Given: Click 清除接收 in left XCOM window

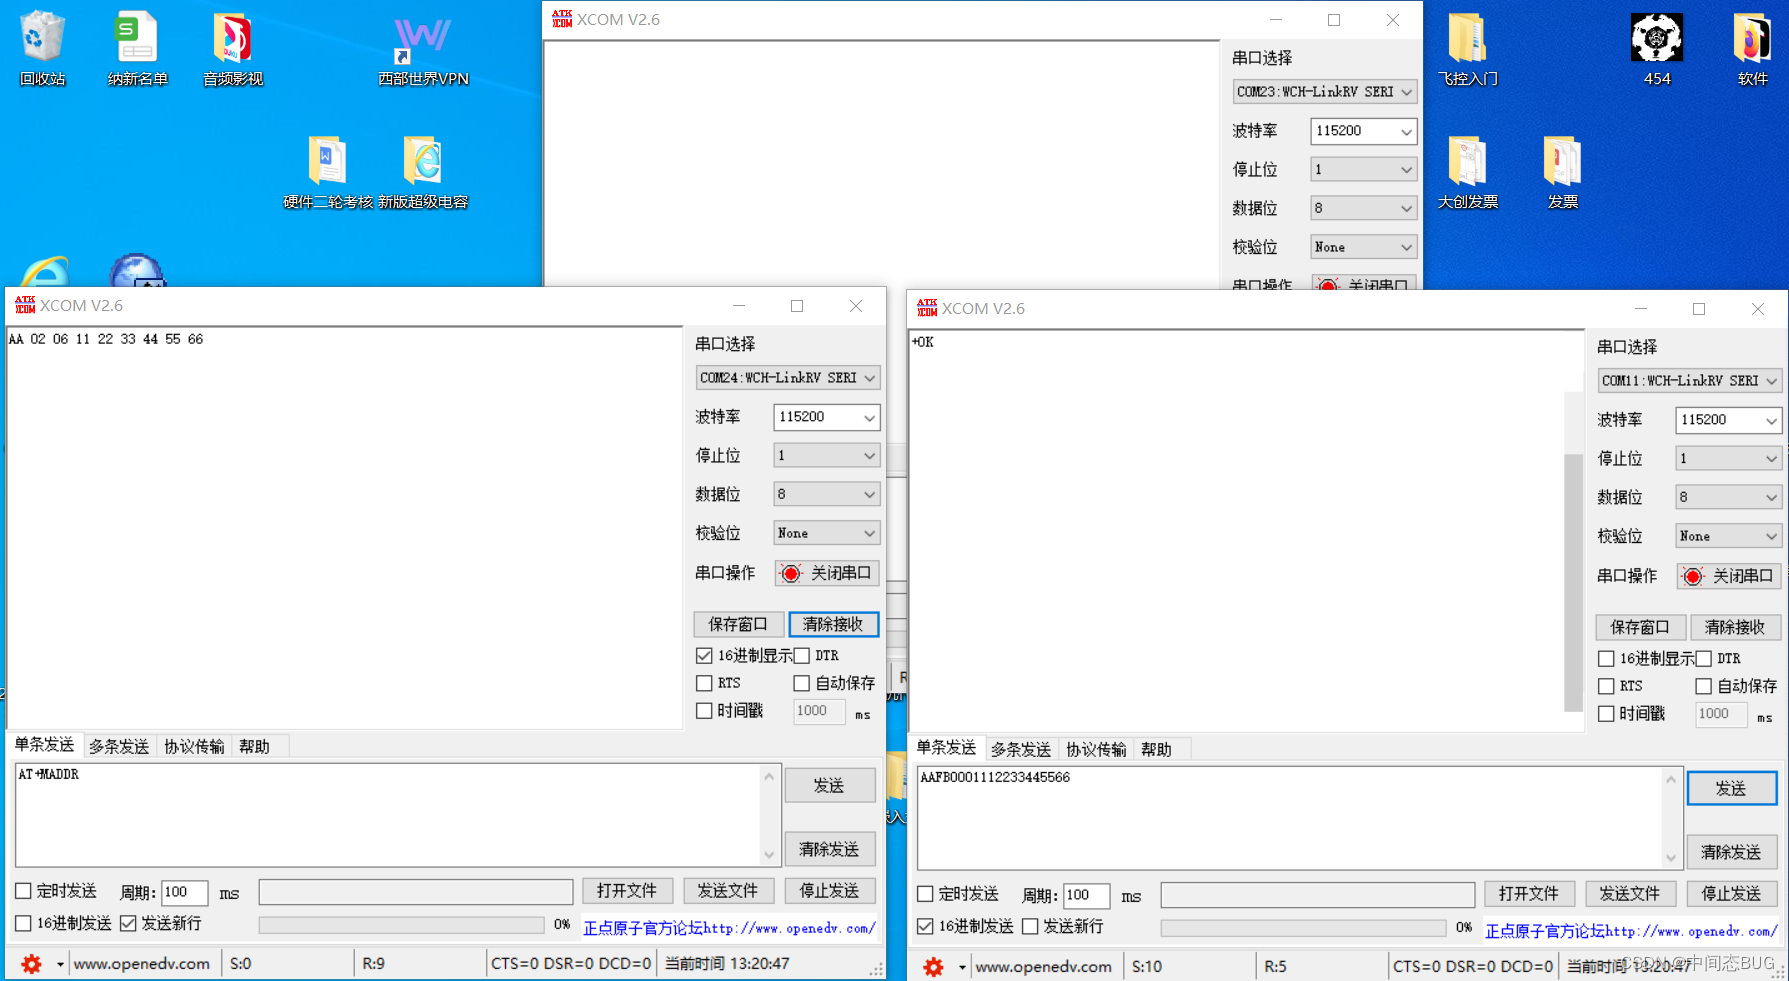Looking at the screenshot, I should tap(833, 624).
